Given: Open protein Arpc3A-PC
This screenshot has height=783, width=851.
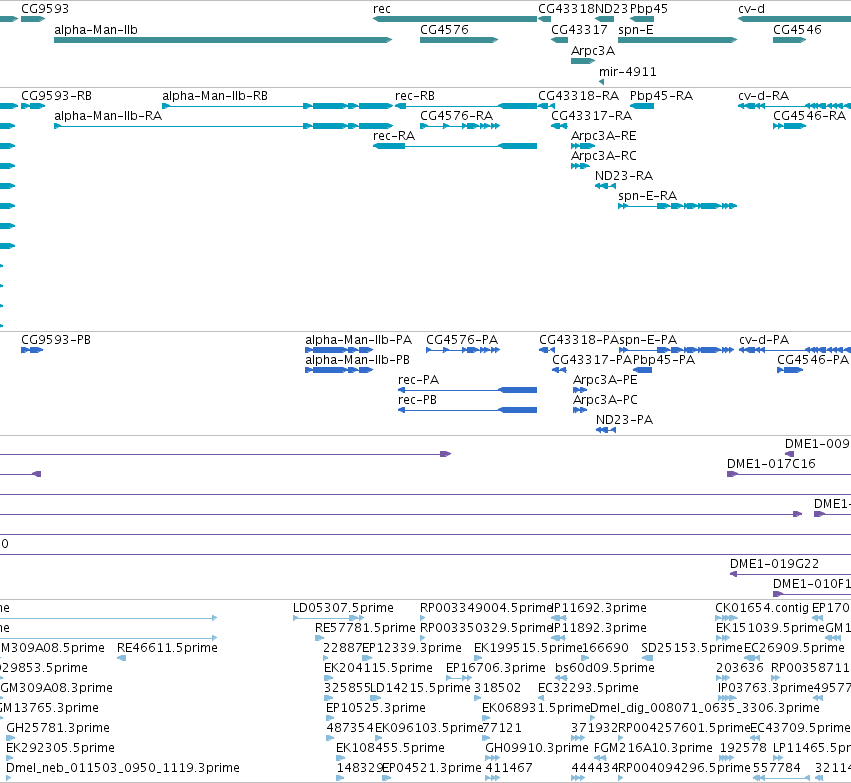Looking at the screenshot, I should 605,400.
